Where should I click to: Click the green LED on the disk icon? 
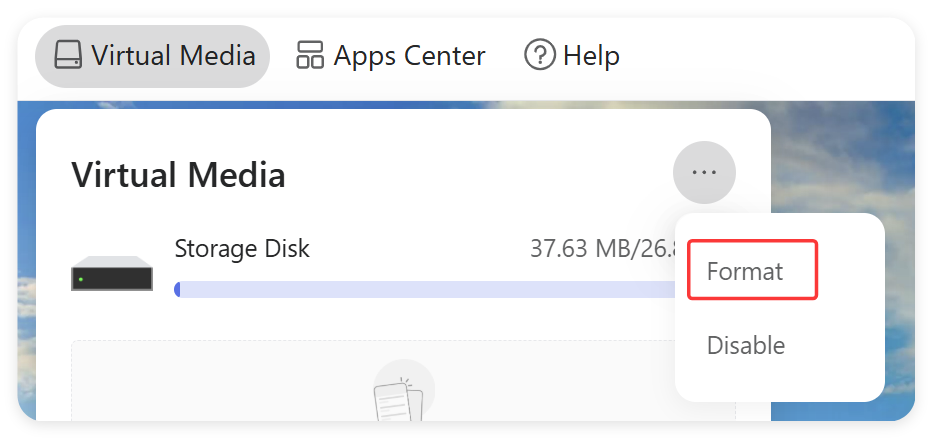81,279
